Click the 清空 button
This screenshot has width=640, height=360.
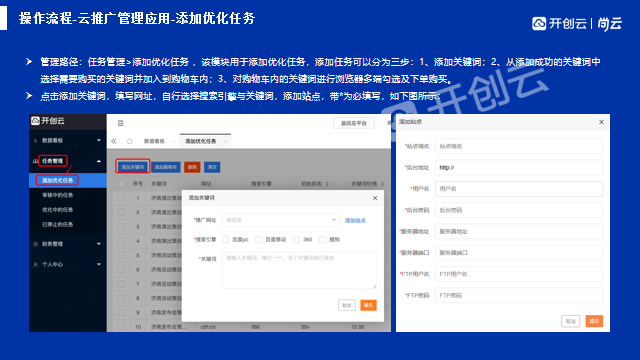pyautogui.click(x=212, y=167)
